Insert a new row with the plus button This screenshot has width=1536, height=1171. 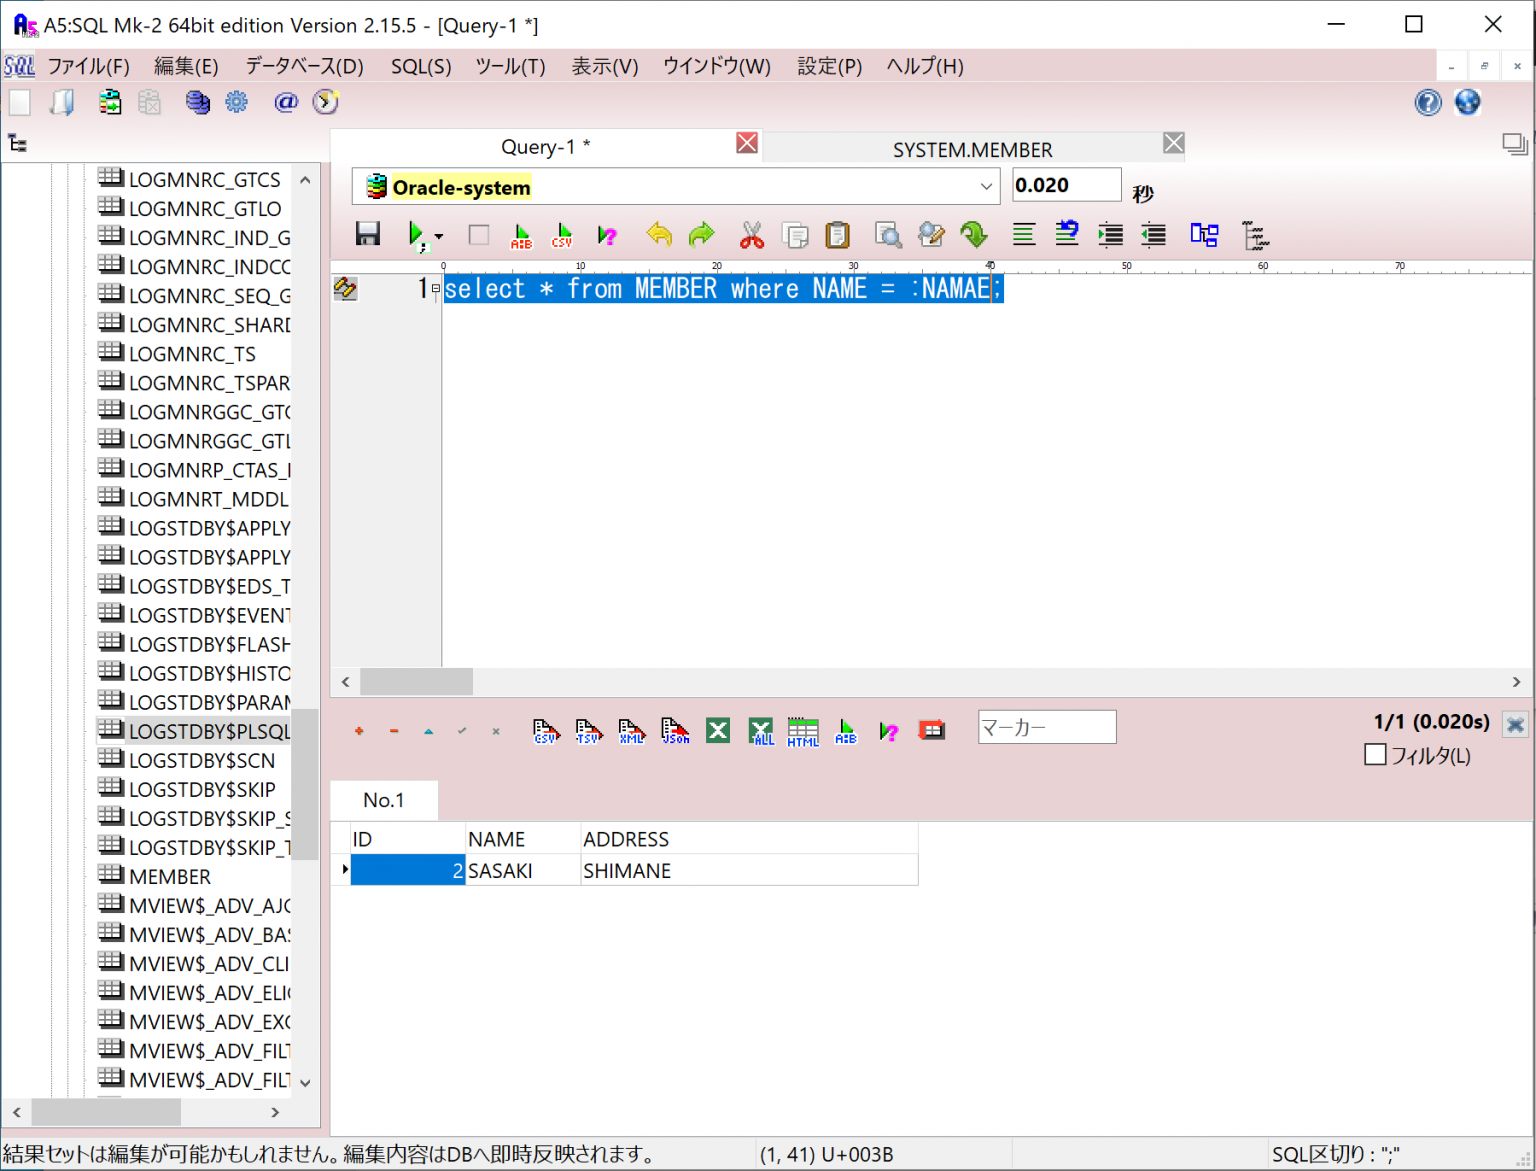(x=358, y=731)
